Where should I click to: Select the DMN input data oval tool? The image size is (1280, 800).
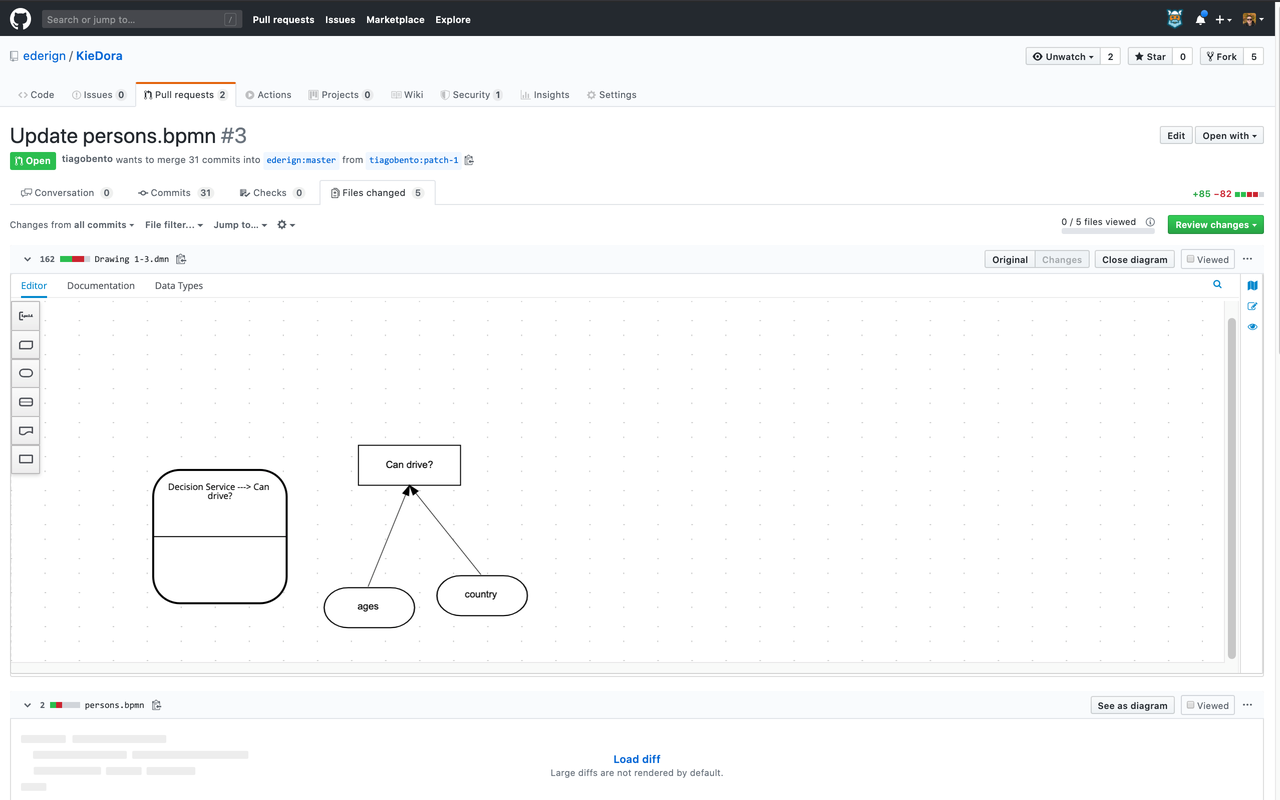(26, 373)
